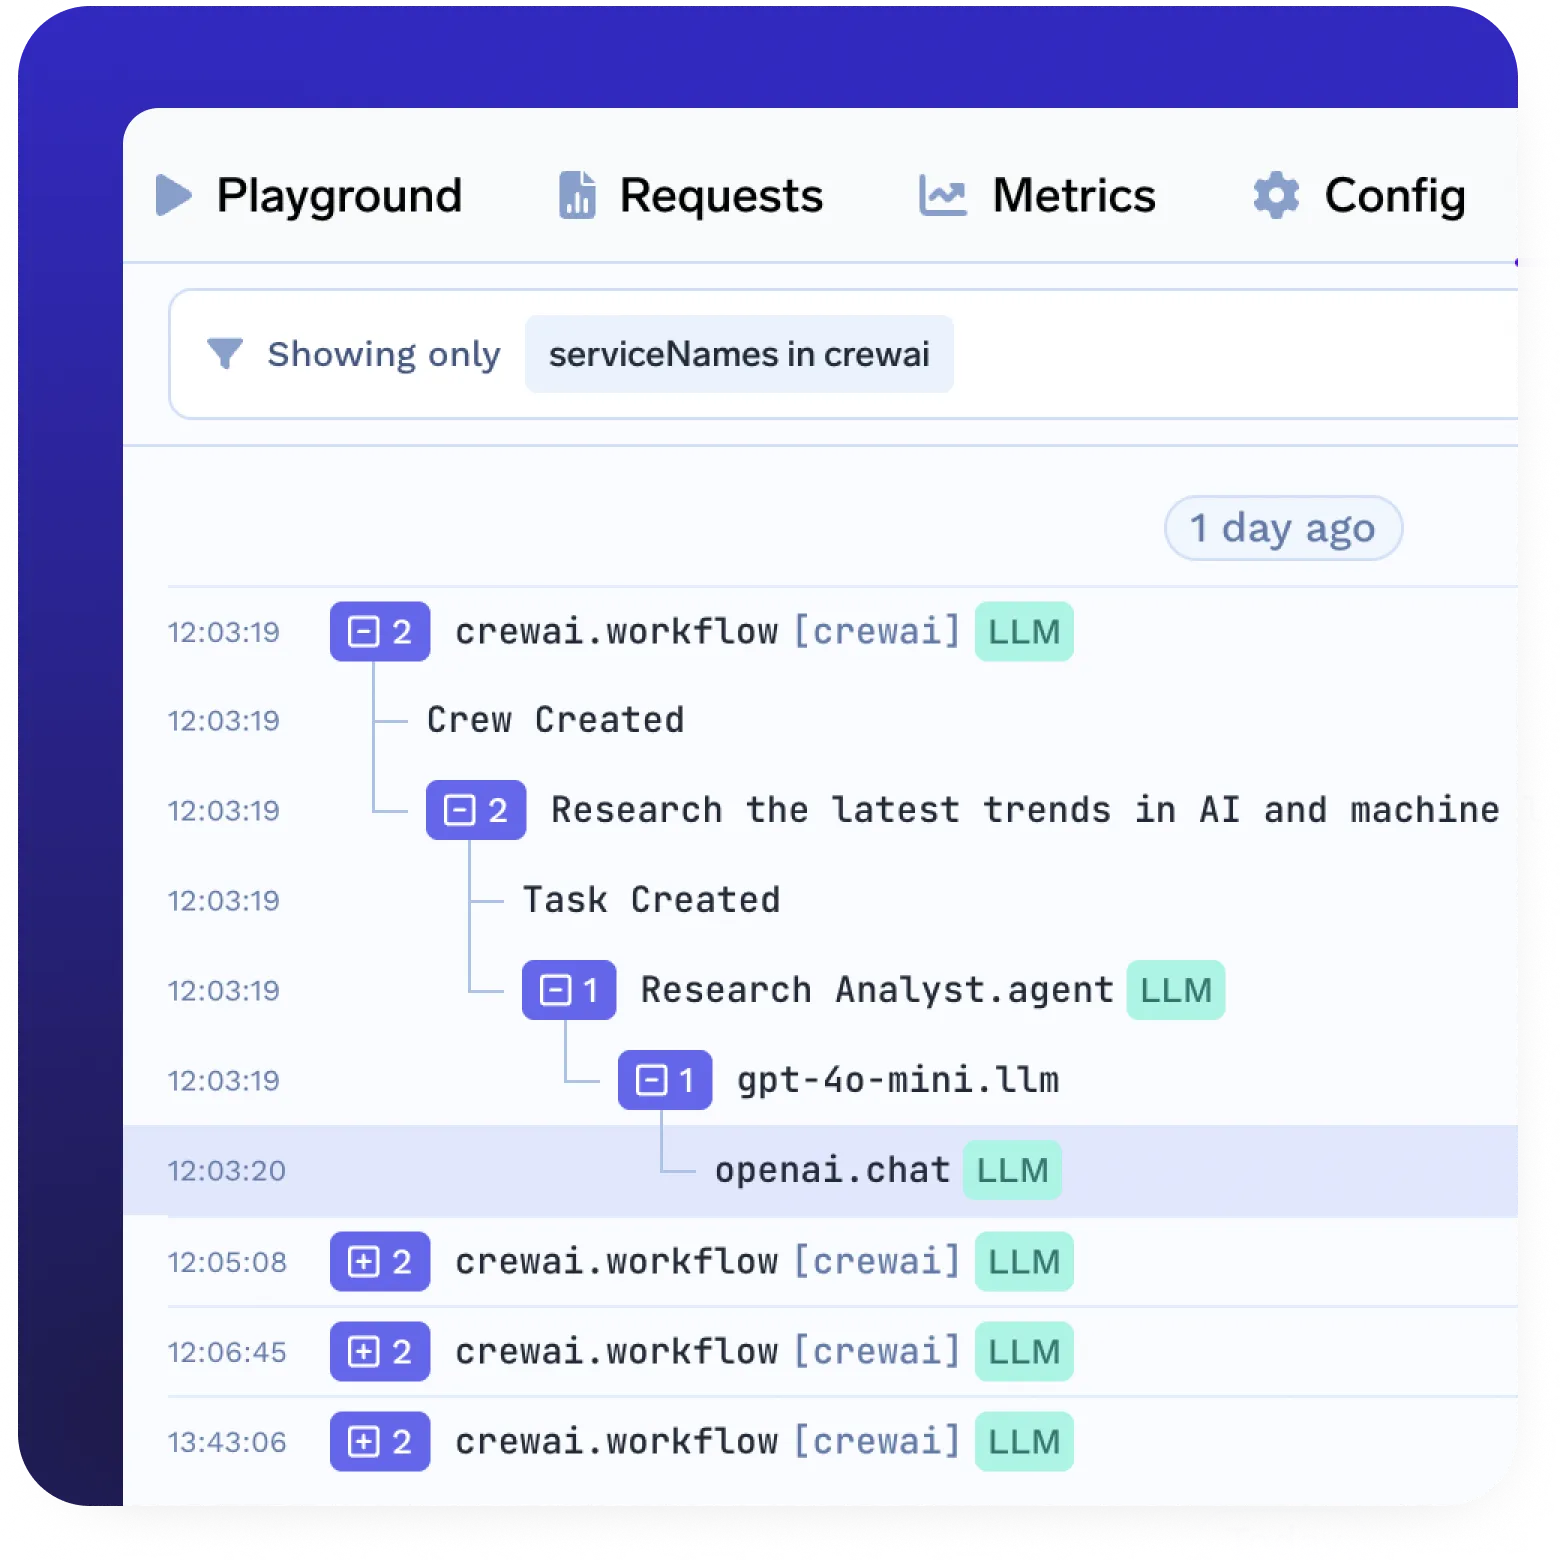Click LLM badge next to openai.chat
This screenshot has height=1560, width=1560.
[1012, 1170]
